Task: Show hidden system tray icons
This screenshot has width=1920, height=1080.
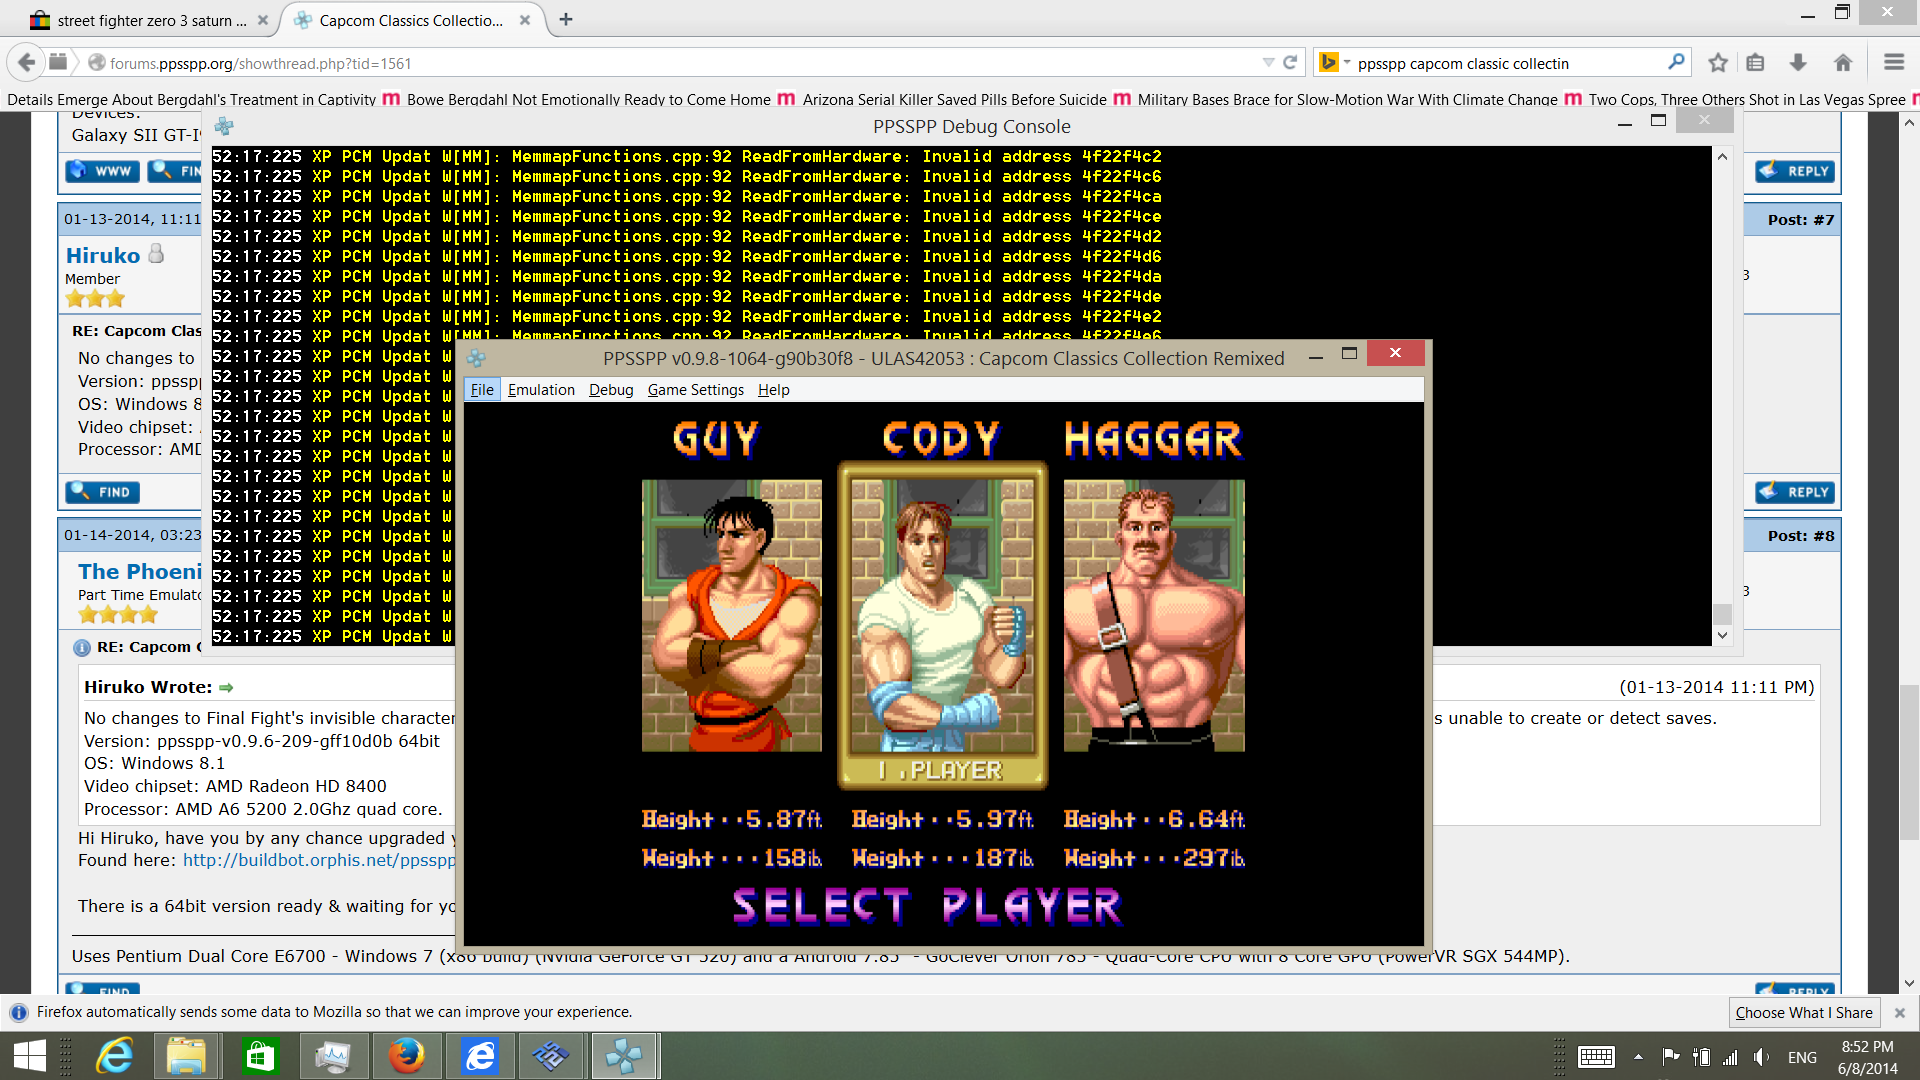Action: pyautogui.click(x=1638, y=1057)
